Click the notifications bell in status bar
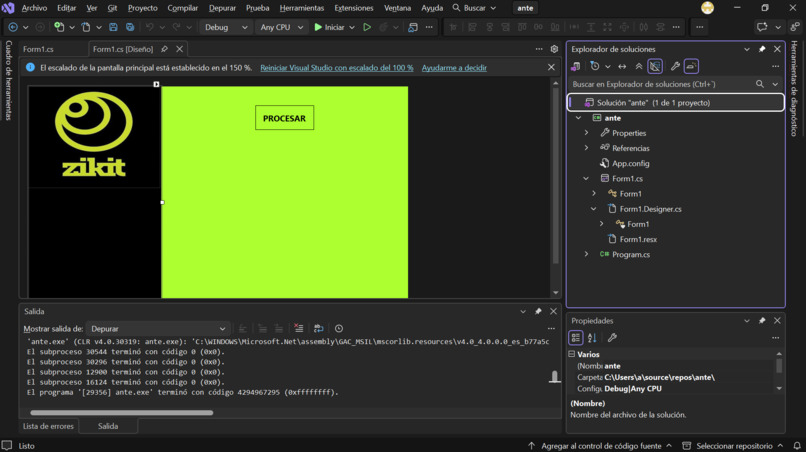Screen dimensions: 806x452 coord(797,446)
